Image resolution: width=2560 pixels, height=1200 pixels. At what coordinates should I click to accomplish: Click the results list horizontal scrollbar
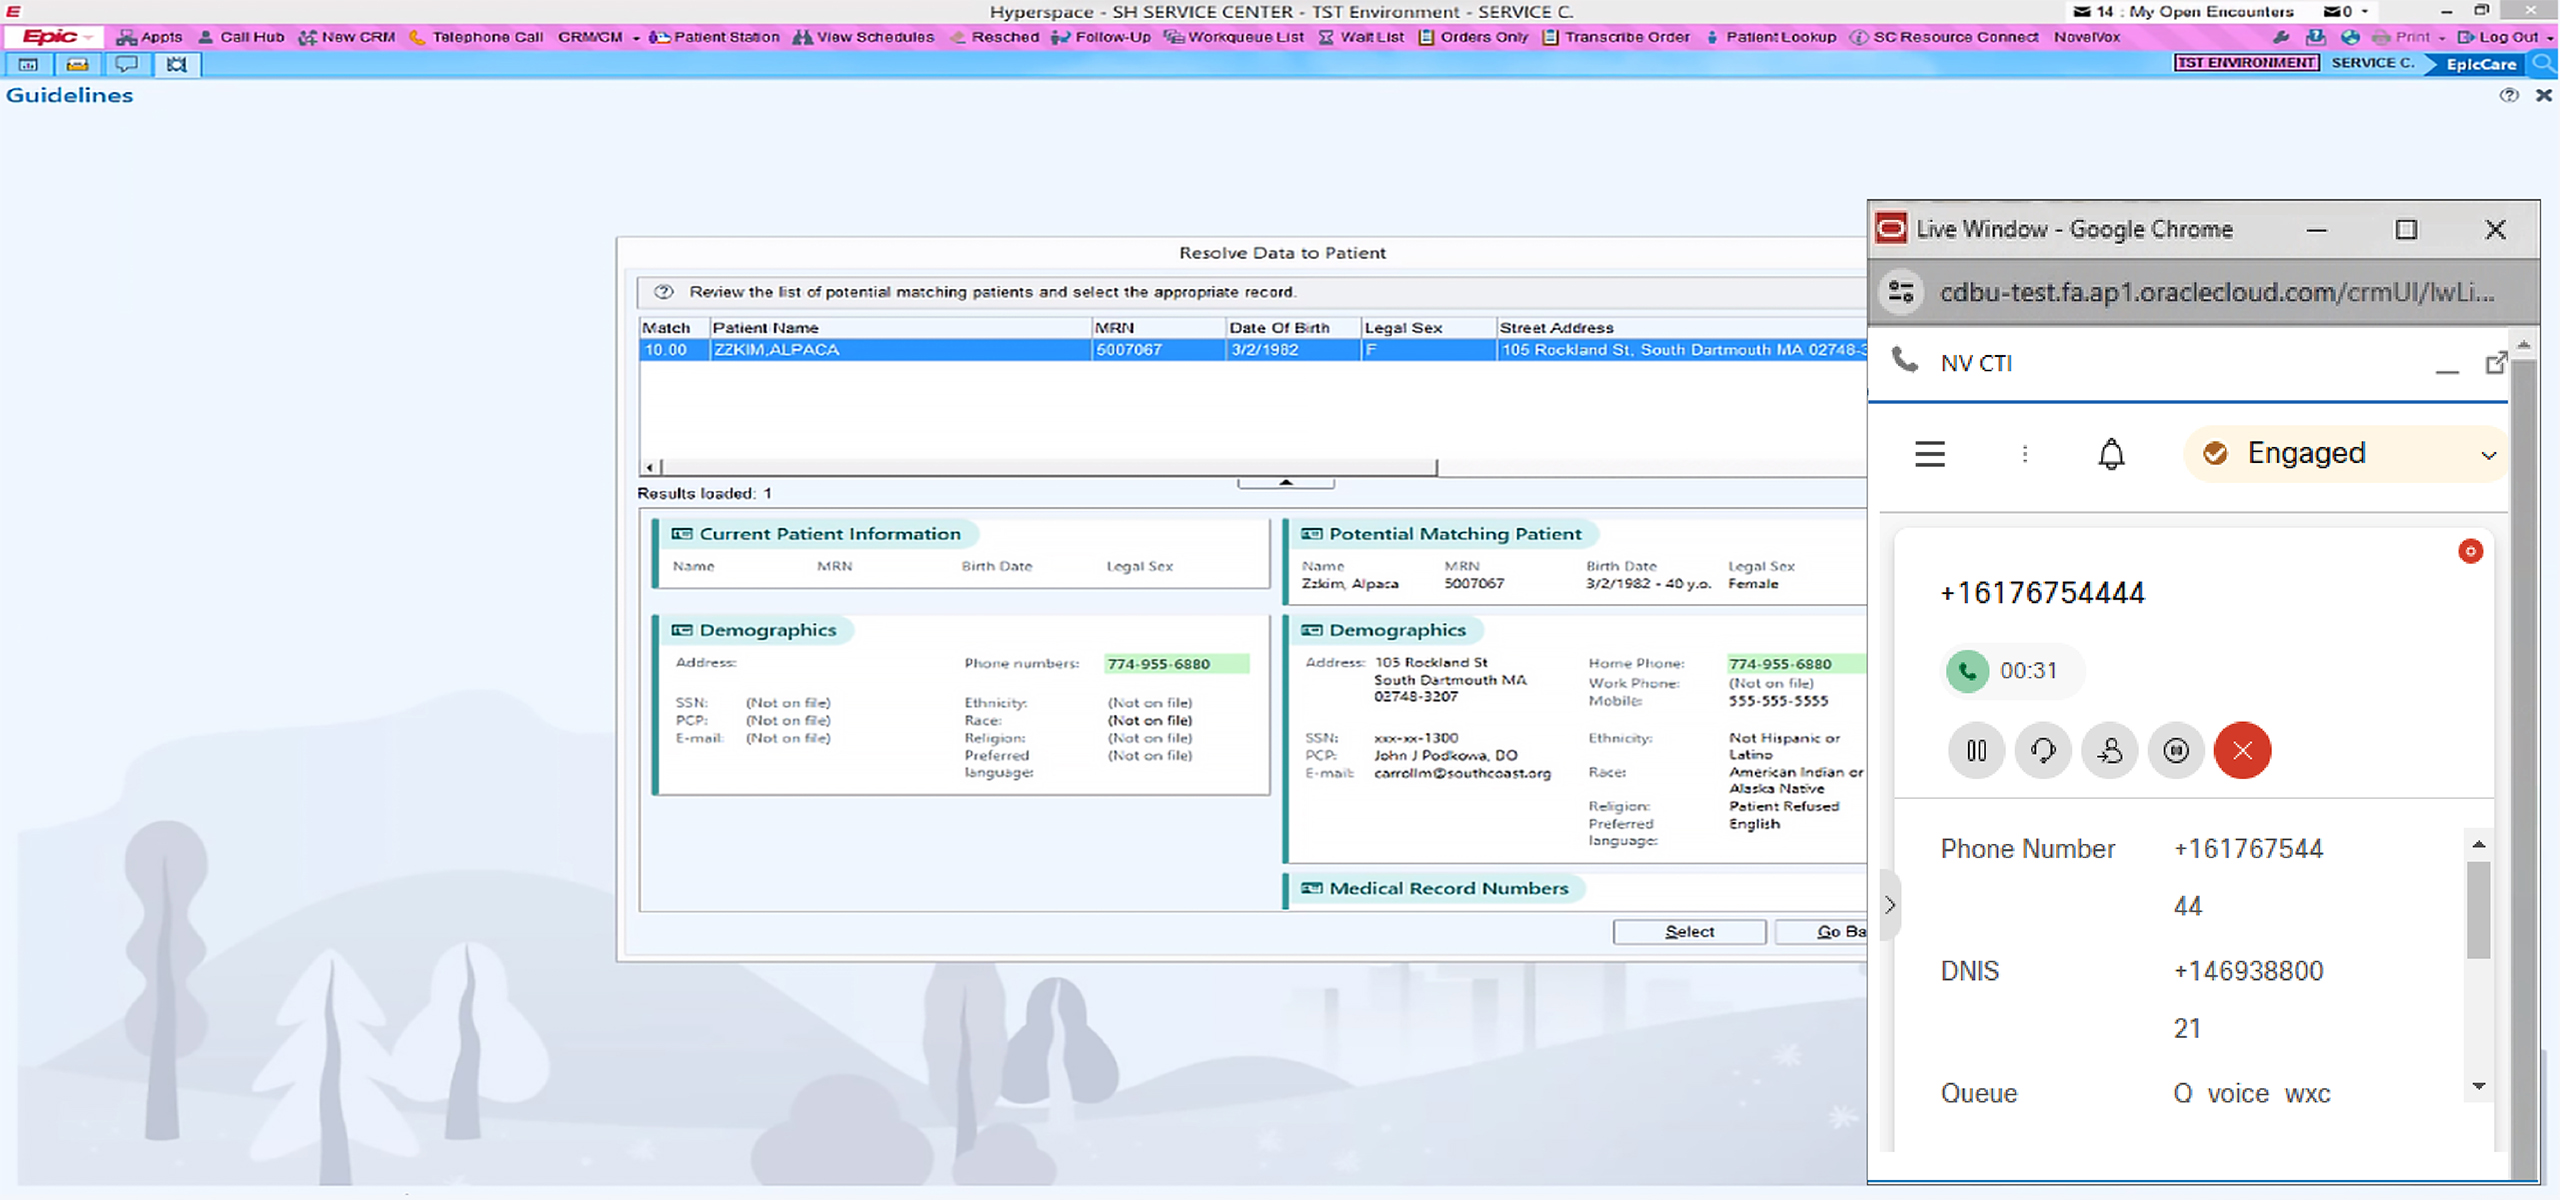[x=1048, y=467]
